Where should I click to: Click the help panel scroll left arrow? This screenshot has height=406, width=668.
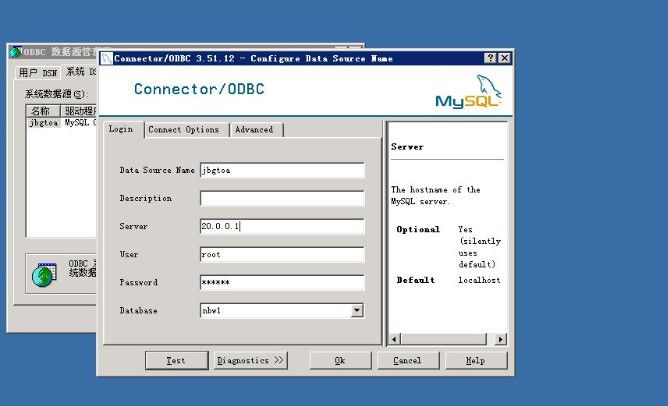tap(395, 339)
